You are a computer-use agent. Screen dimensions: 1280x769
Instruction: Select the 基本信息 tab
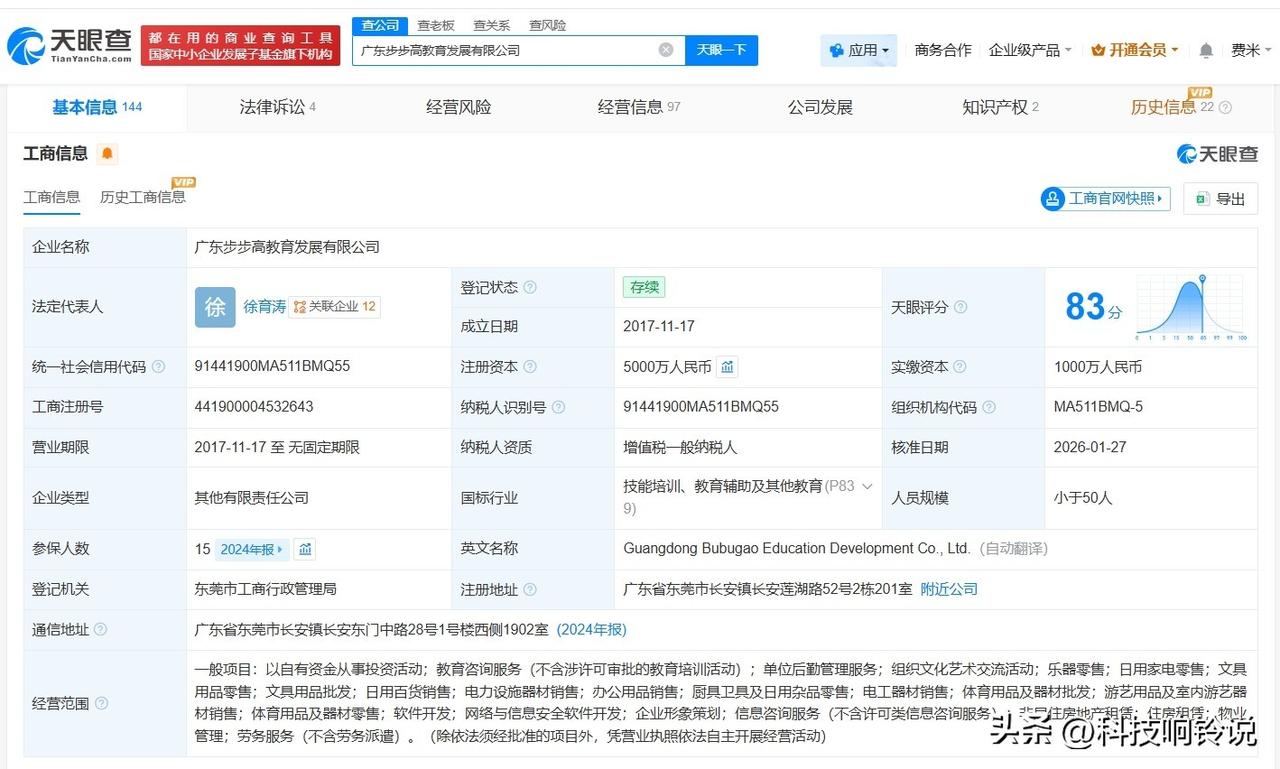pyautogui.click(x=97, y=107)
